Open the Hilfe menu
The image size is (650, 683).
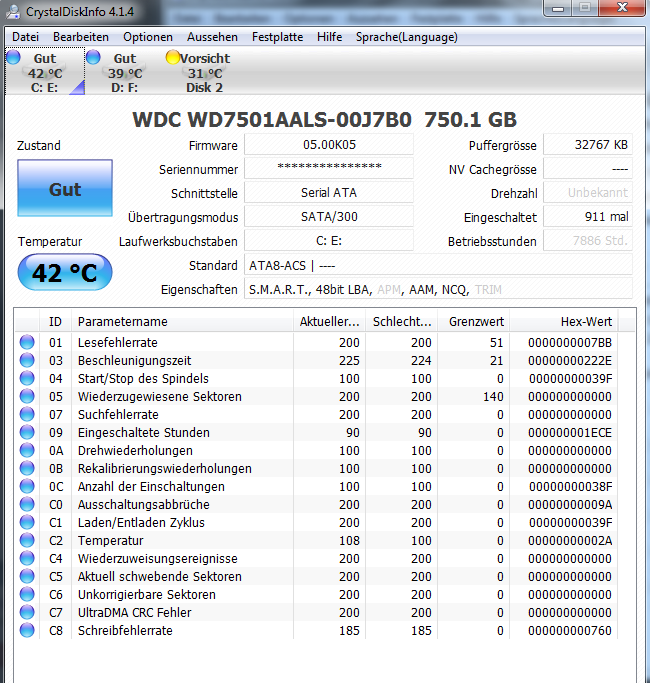329,37
